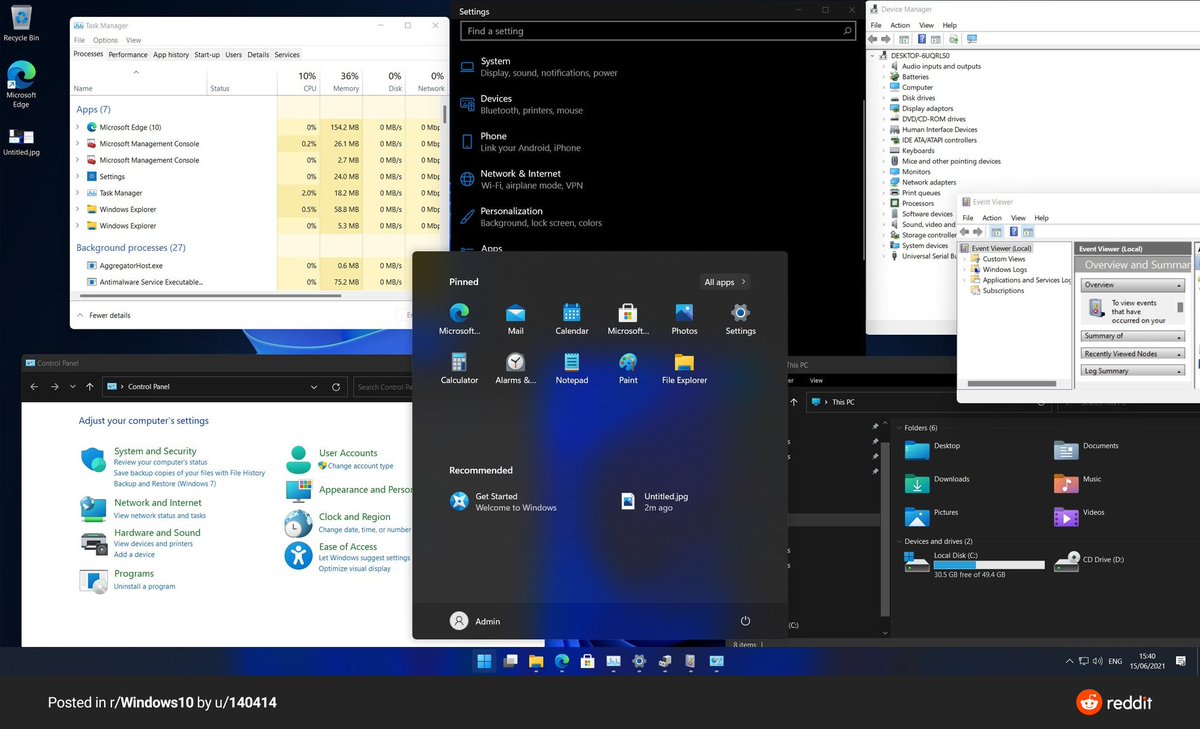
Task: Open notification center icon on taskbar
Action: click(1182, 661)
